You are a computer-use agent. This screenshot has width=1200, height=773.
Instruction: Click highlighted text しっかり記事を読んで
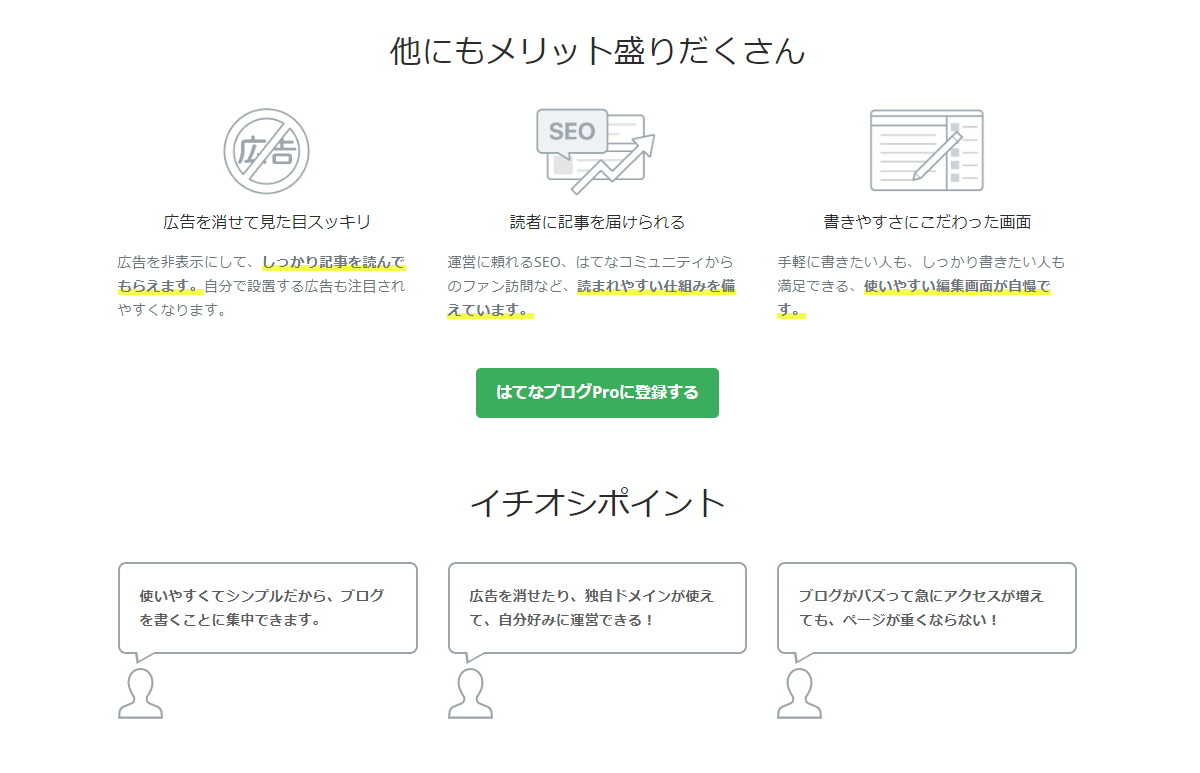[x=334, y=263]
